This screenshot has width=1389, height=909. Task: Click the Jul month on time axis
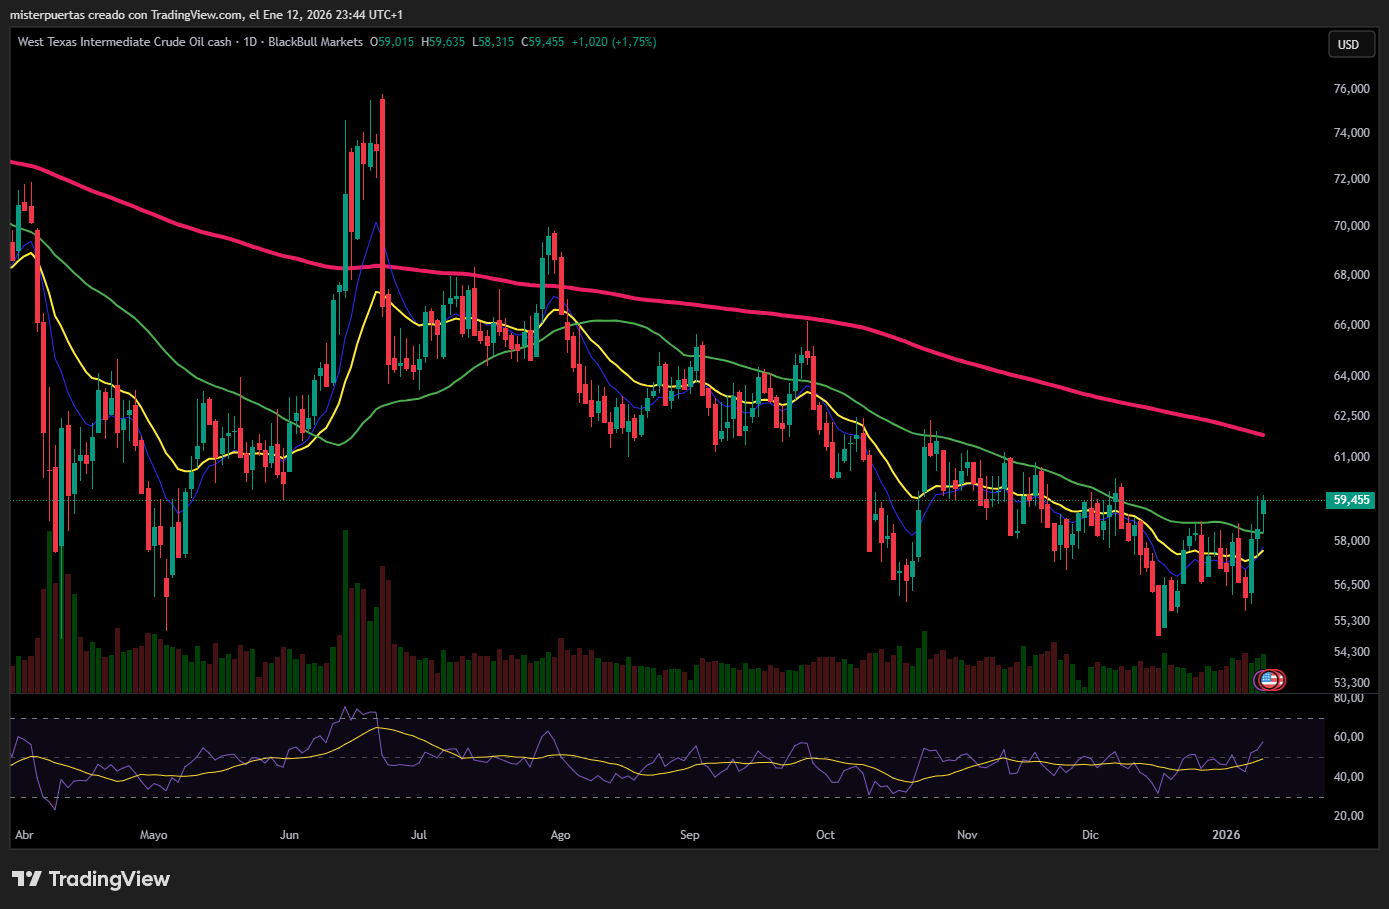[419, 835]
